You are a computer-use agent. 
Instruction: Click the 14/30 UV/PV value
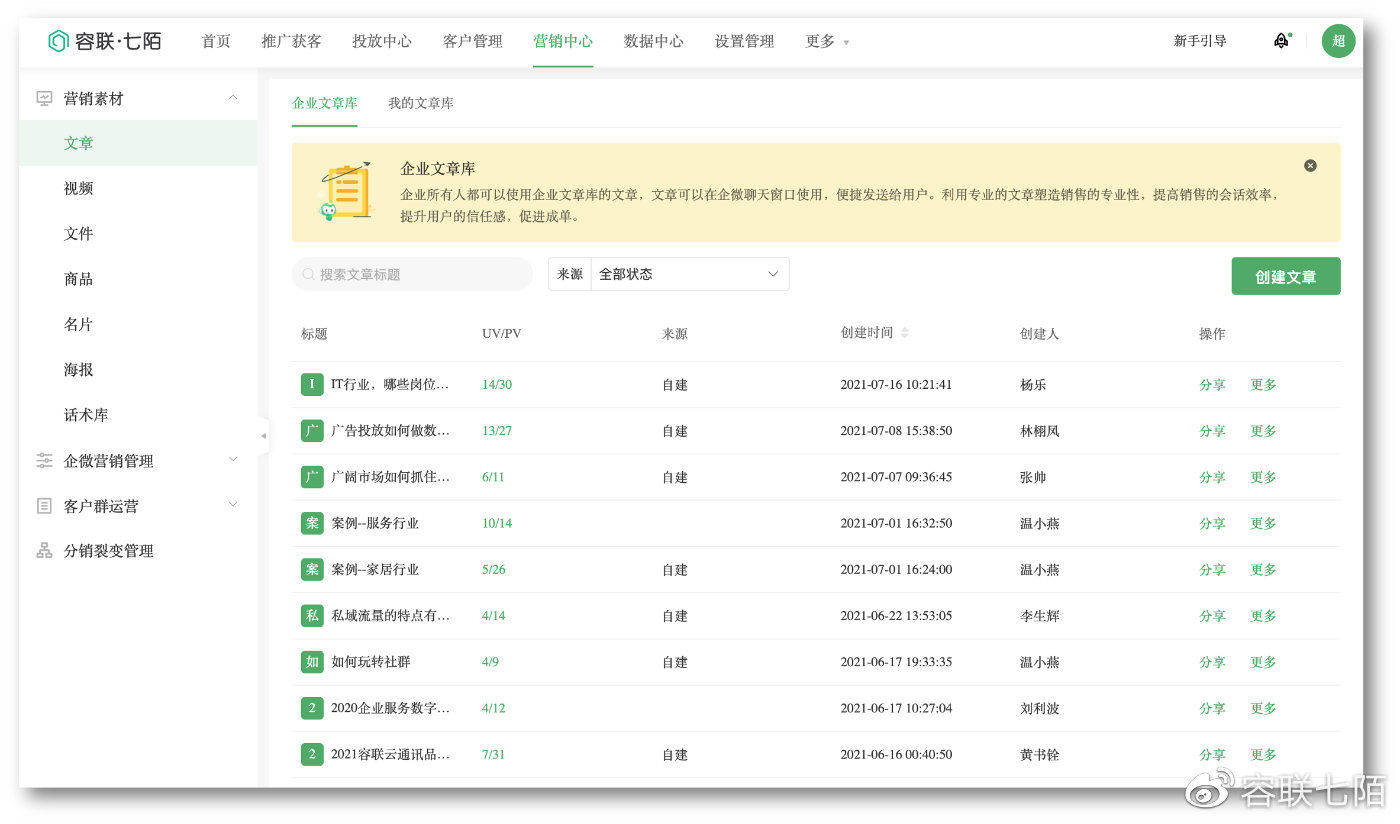pos(497,384)
